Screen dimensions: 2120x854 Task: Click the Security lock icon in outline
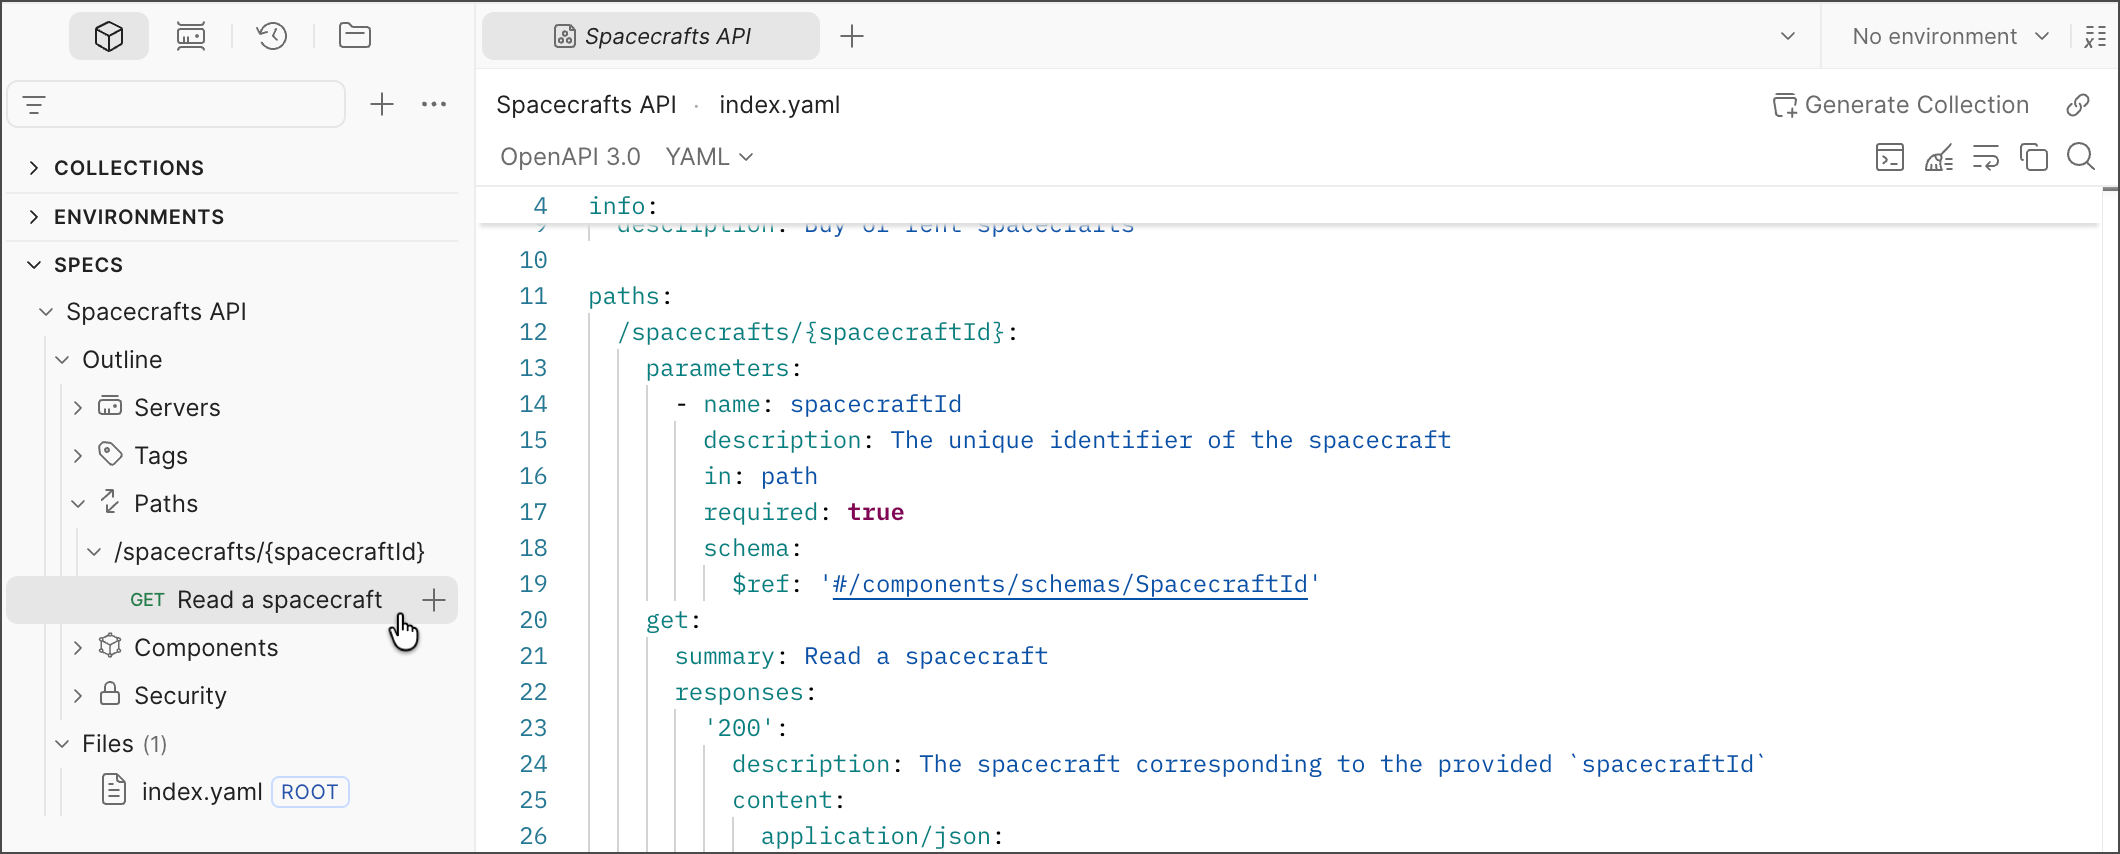(110, 694)
